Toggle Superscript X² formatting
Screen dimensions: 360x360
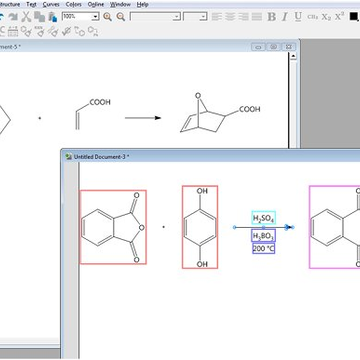tap(339, 16)
